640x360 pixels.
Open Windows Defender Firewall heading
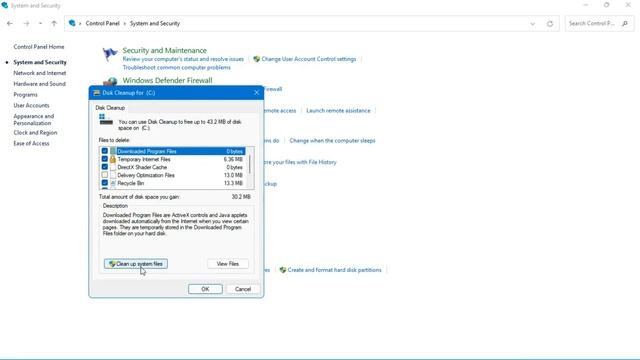point(167,80)
